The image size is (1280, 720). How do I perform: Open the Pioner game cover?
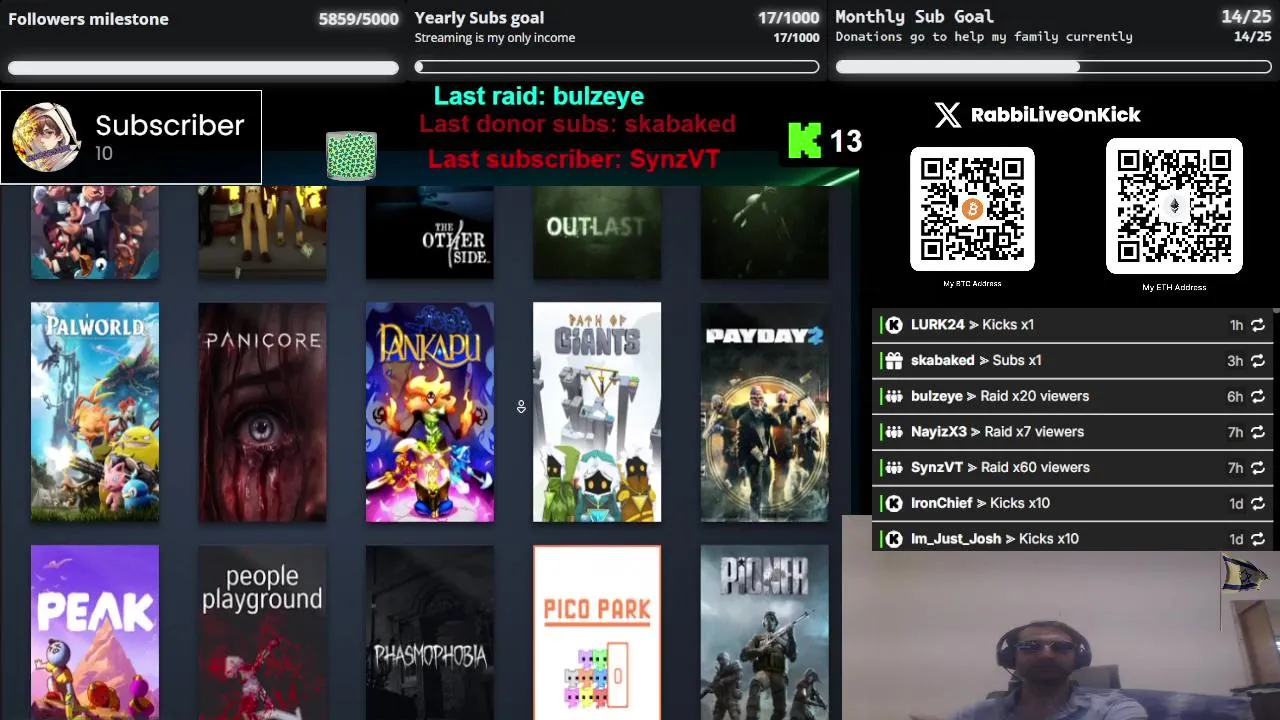click(x=765, y=632)
